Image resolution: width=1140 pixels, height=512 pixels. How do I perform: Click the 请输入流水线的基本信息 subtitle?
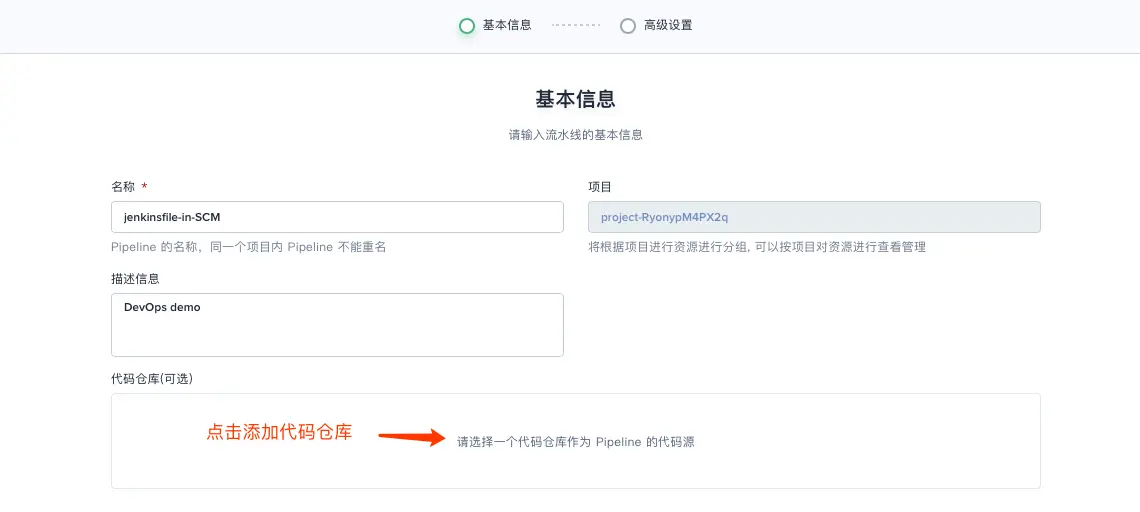coord(576,135)
